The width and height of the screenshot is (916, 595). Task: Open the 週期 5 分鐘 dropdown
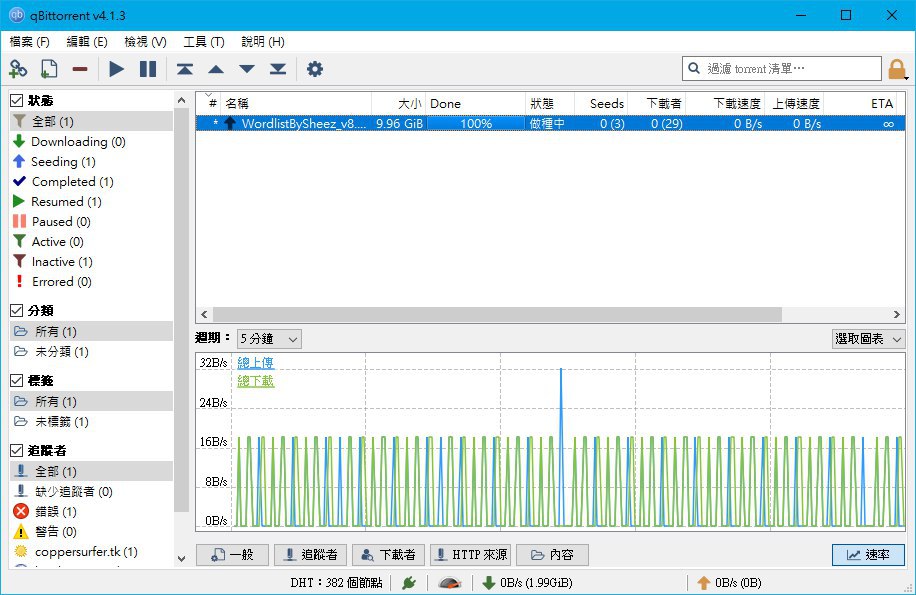pos(269,339)
